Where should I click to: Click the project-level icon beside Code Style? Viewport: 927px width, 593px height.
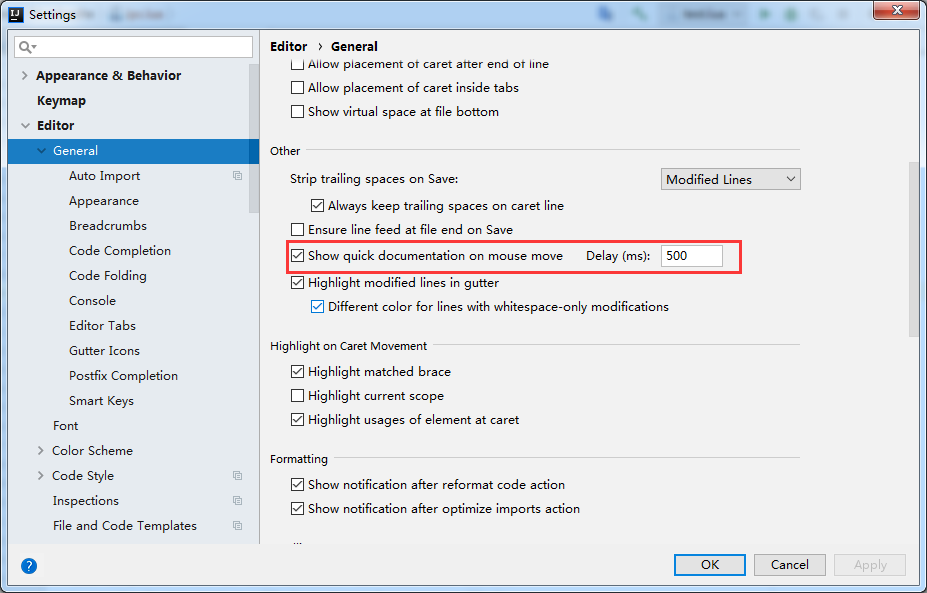[x=237, y=476]
